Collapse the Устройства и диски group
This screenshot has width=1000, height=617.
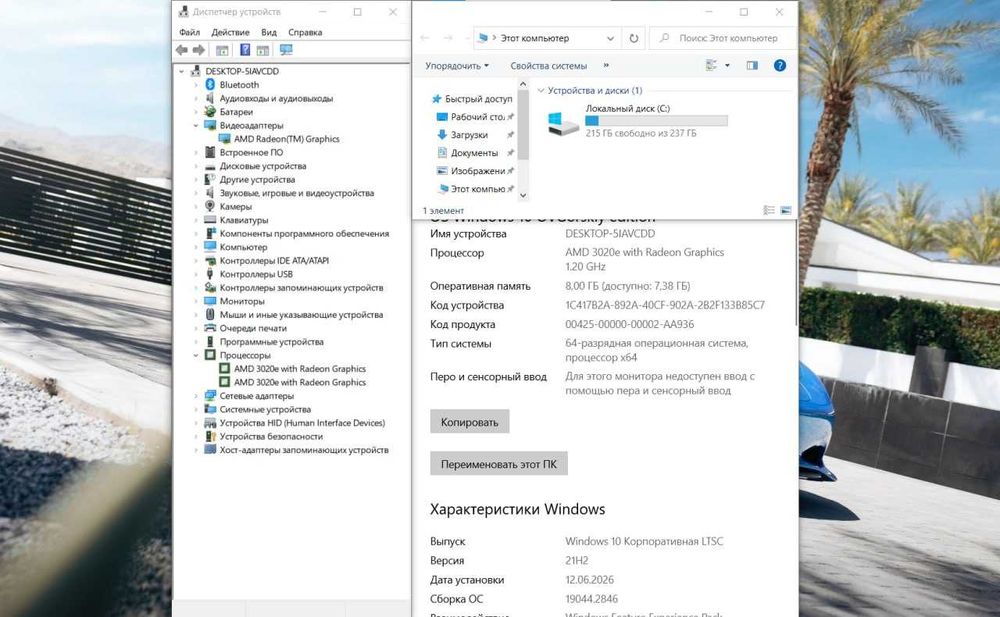(x=541, y=91)
